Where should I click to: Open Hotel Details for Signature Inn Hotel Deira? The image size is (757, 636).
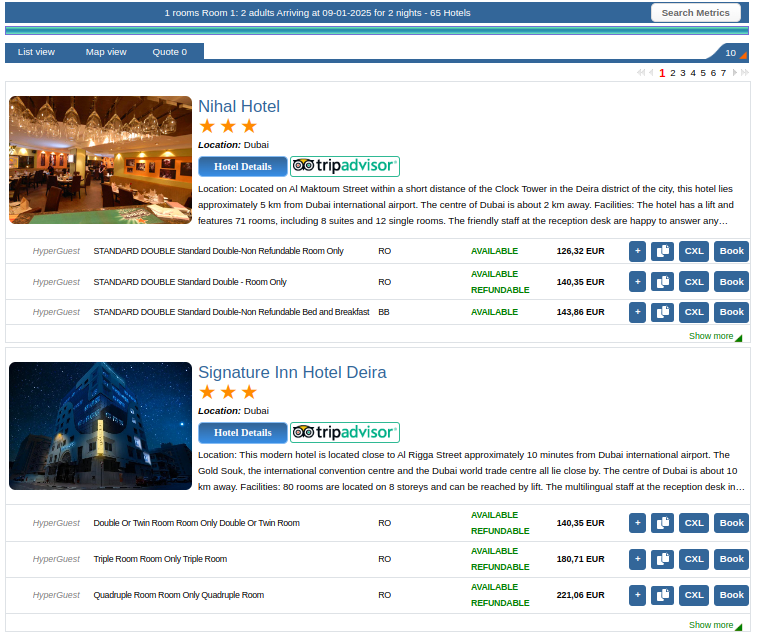243,433
